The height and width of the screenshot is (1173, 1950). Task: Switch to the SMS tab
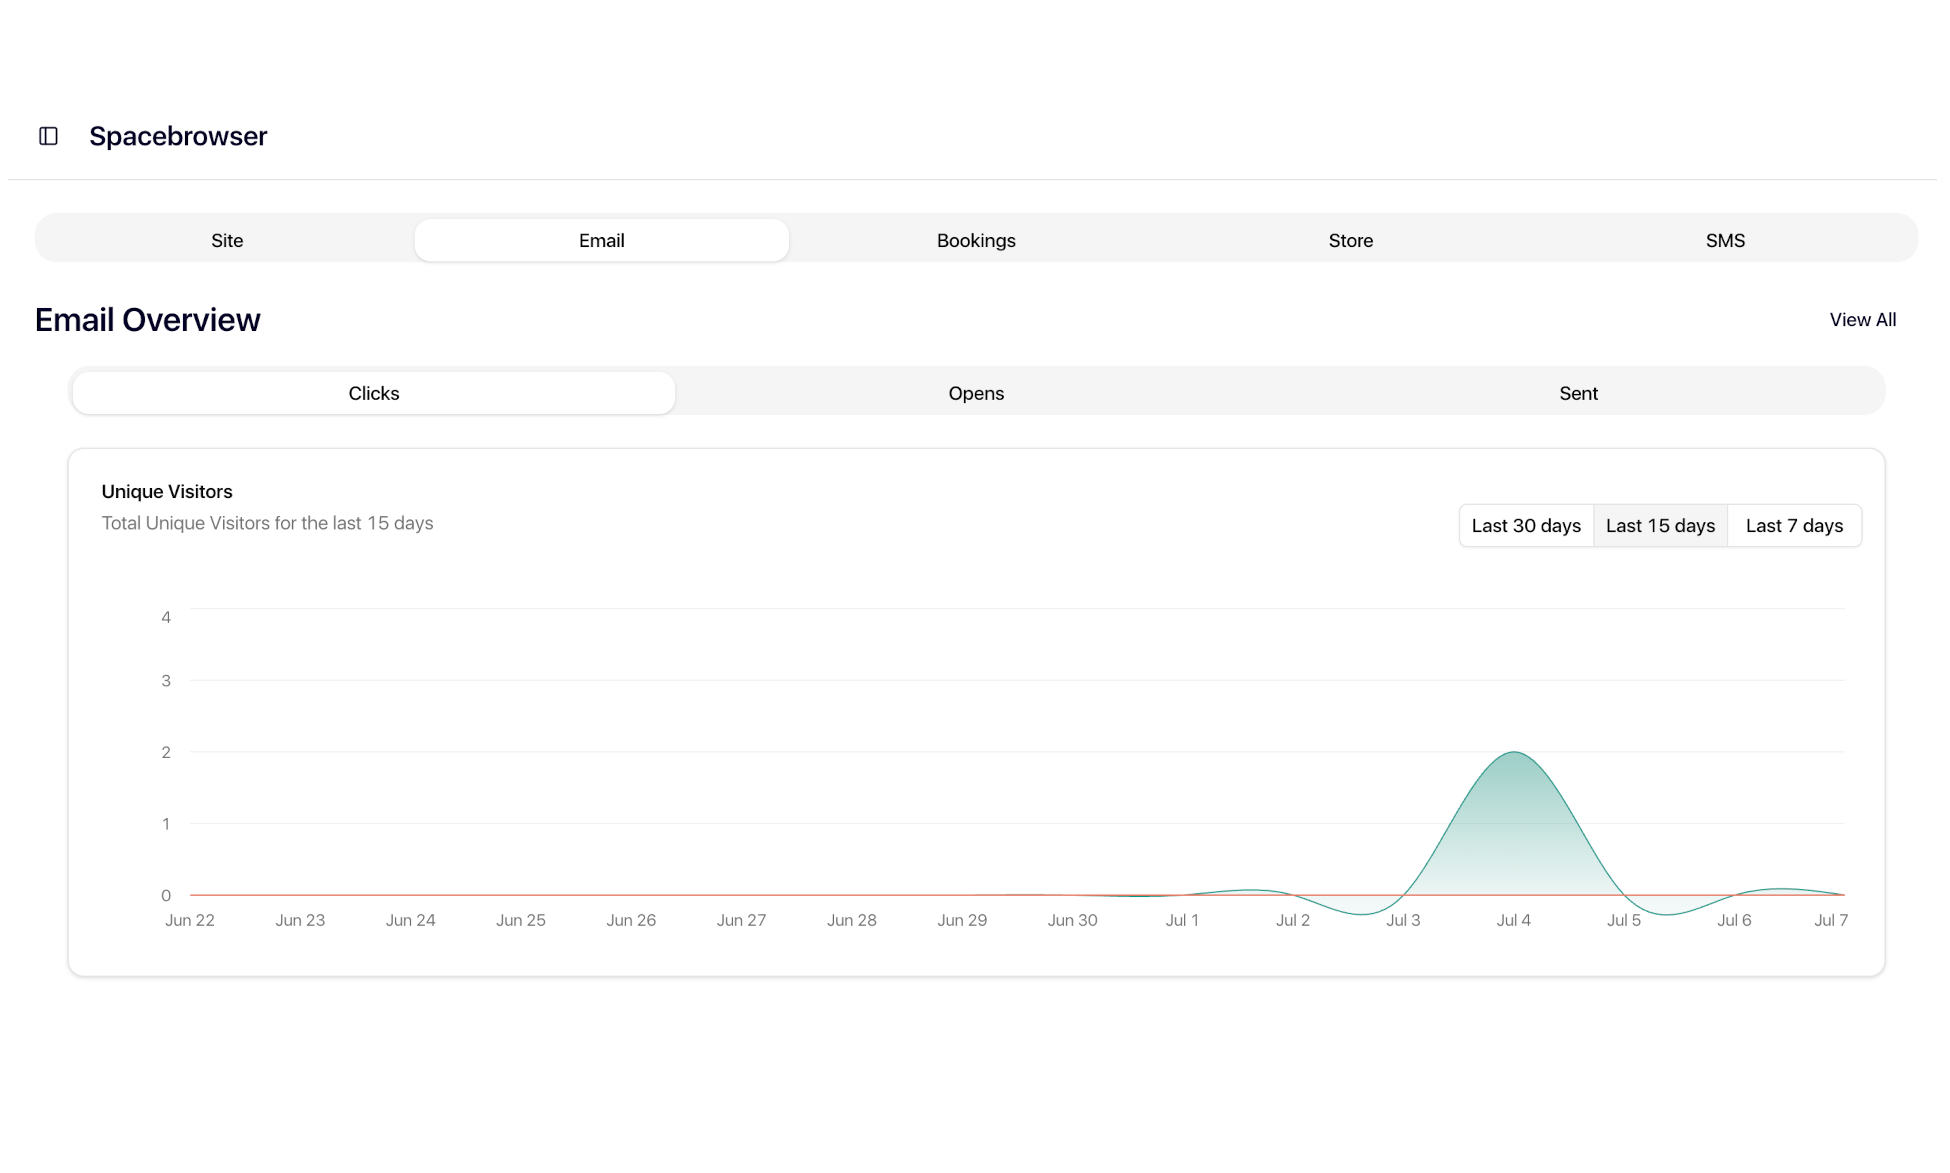tap(1724, 240)
